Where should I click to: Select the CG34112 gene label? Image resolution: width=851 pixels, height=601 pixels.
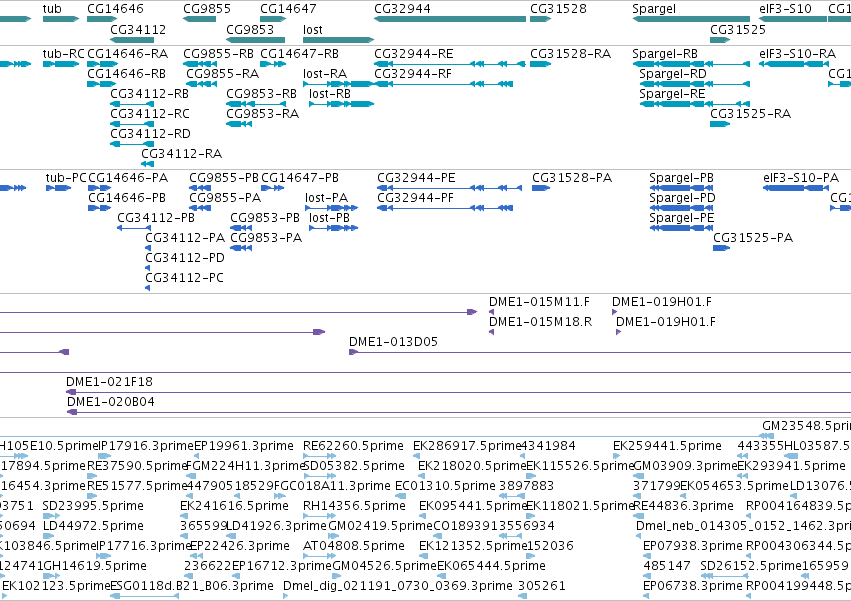click(x=138, y=29)
